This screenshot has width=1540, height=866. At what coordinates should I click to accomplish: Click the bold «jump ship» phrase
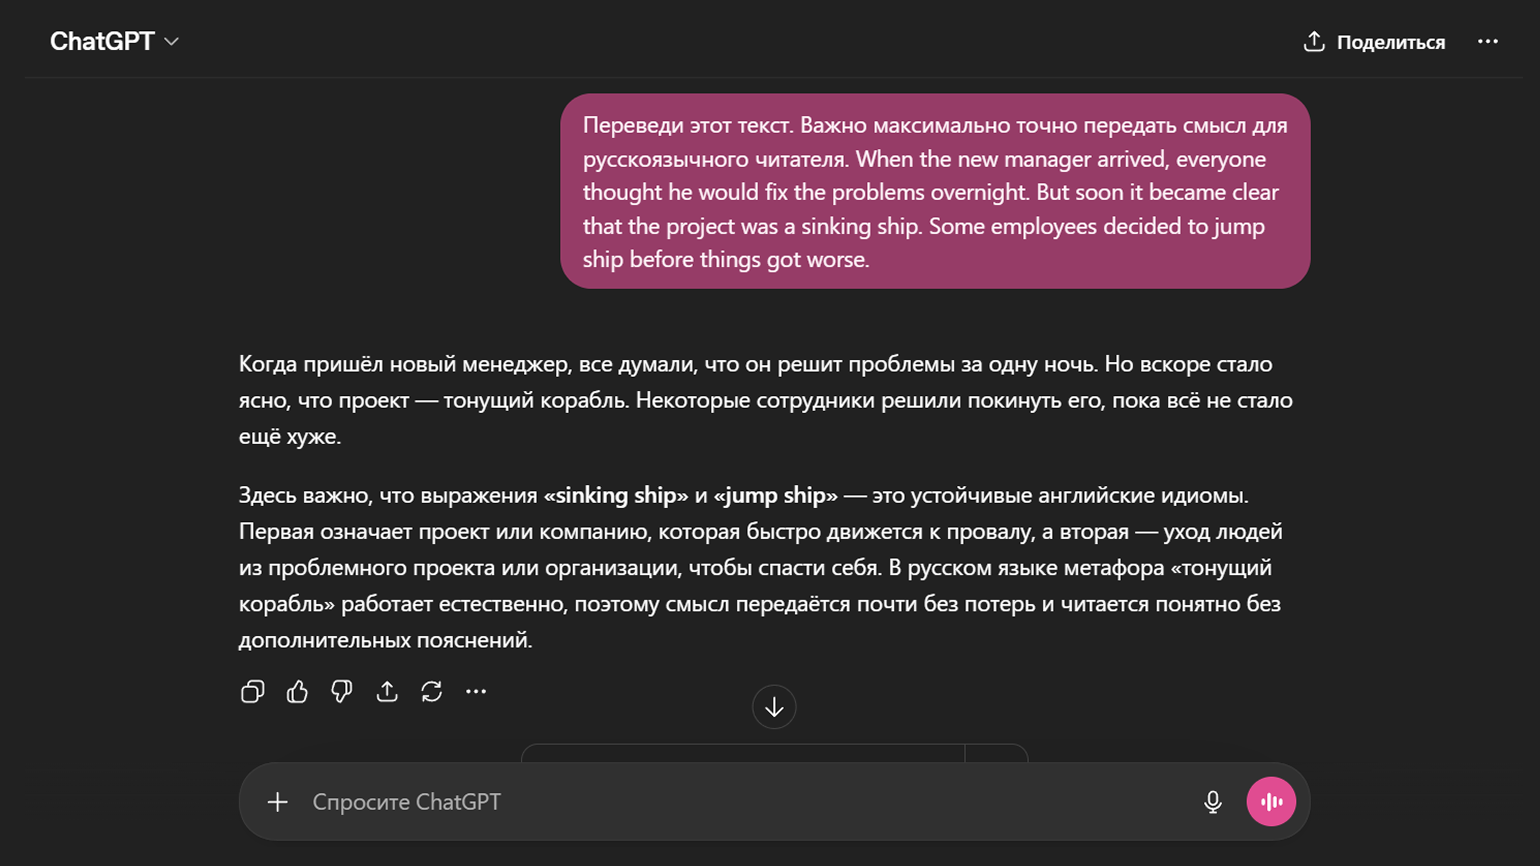click(x=776, y=496)
